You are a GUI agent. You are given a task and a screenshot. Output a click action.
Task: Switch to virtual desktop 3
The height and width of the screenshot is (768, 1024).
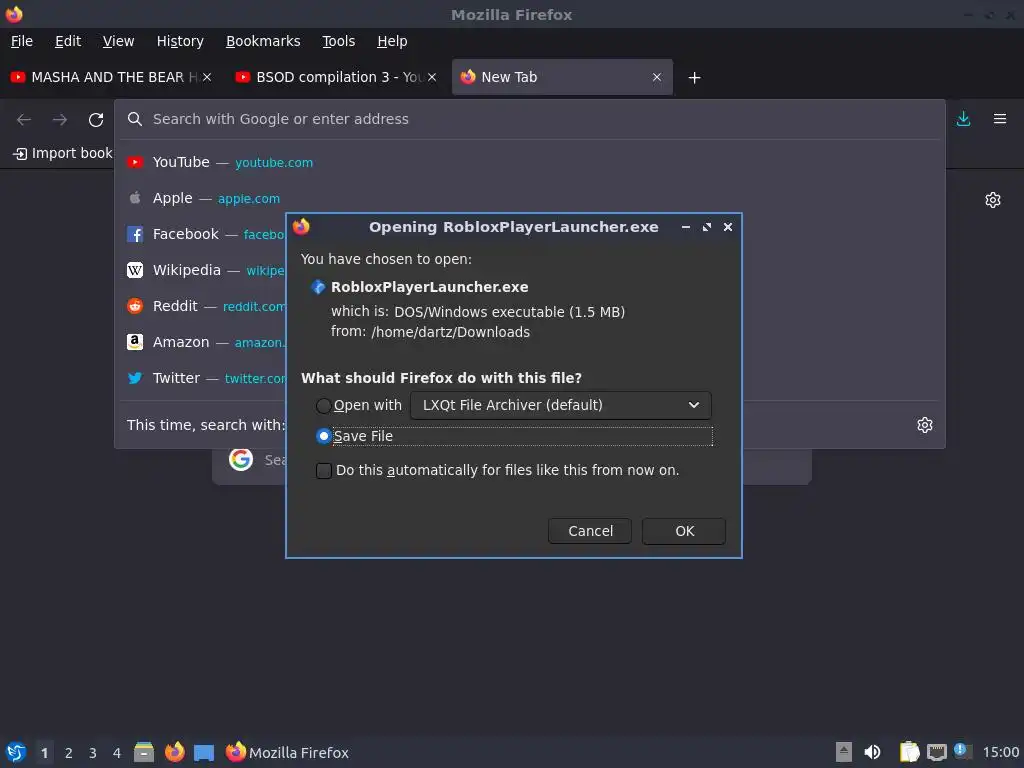pos(93,753)
